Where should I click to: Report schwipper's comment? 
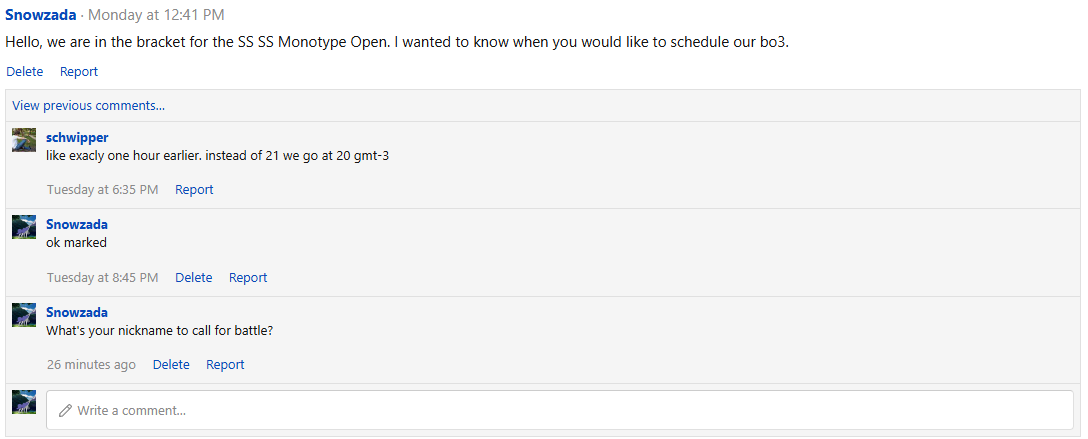tap(194, 190)
